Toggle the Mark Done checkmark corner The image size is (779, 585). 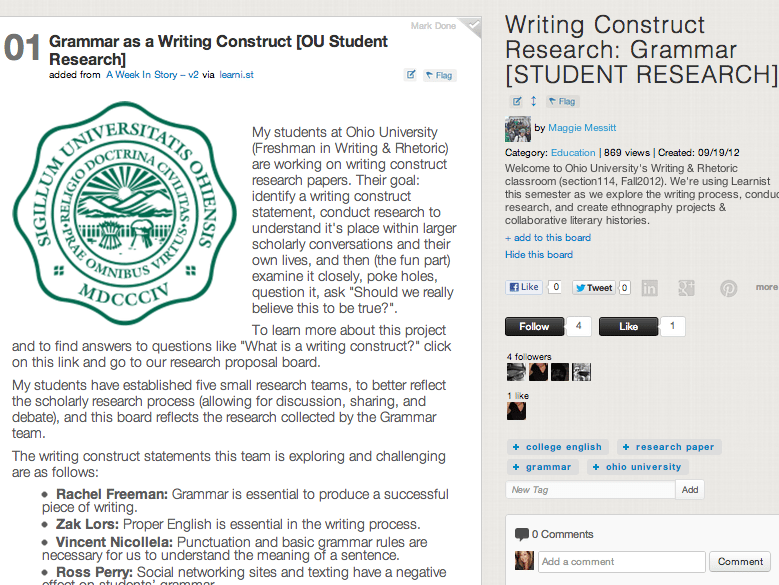click(x=472, y=26)
